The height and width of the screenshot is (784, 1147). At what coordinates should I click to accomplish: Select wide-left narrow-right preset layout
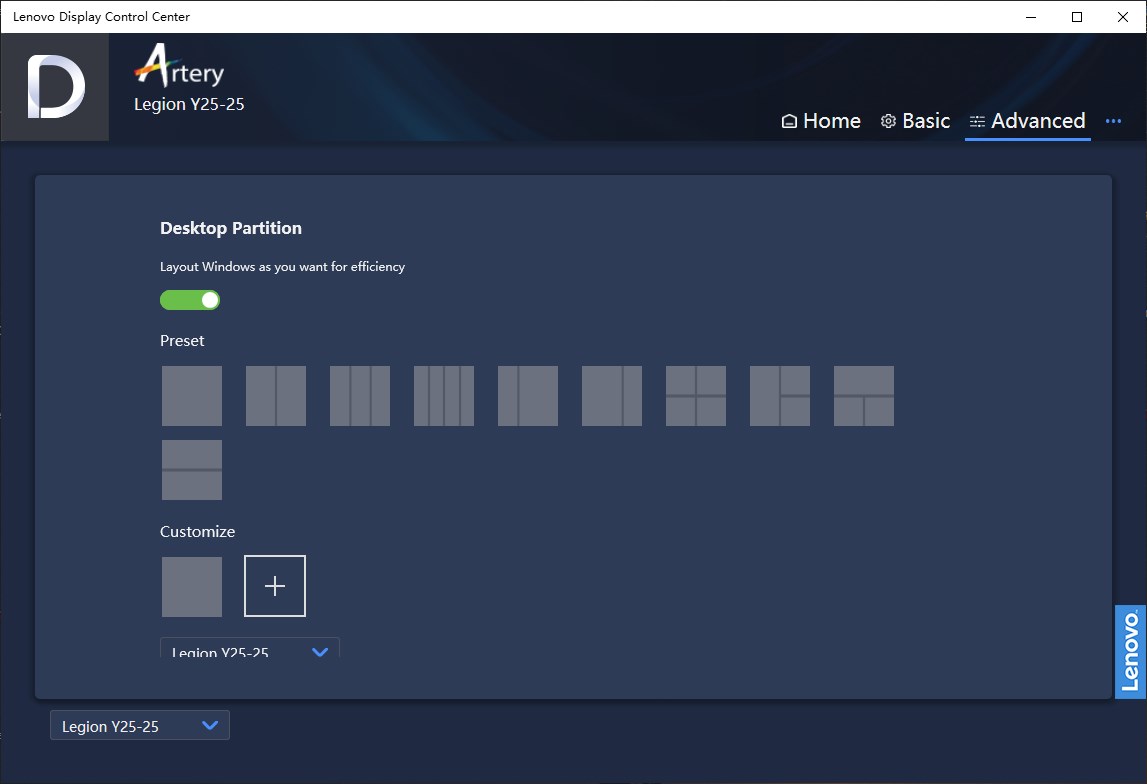(x=612, y=396)
